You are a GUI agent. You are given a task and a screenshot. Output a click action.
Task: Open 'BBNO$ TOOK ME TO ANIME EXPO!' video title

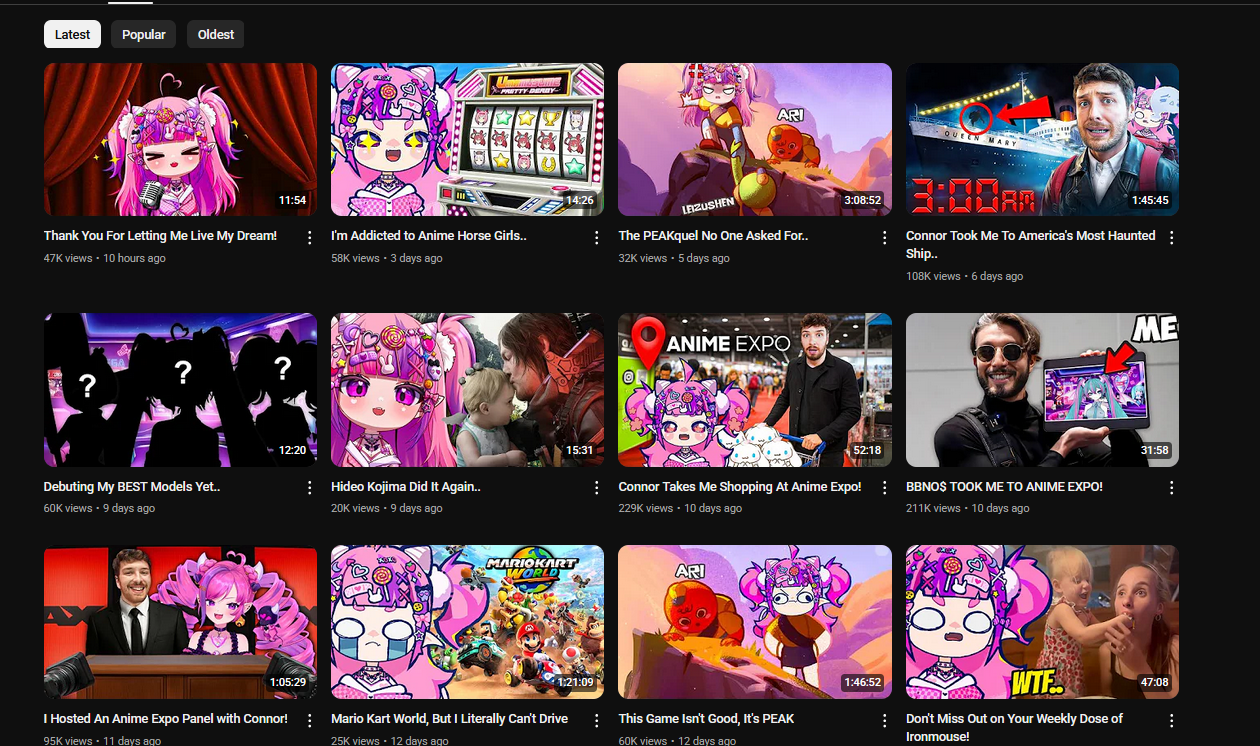(x=1004, y=487)
